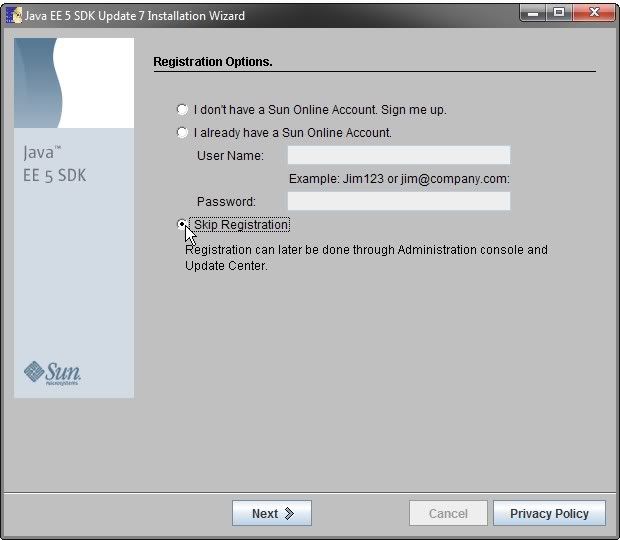
Task: Choose "I already have a Sun Online Account" radio button
Action: coord(181,133)
